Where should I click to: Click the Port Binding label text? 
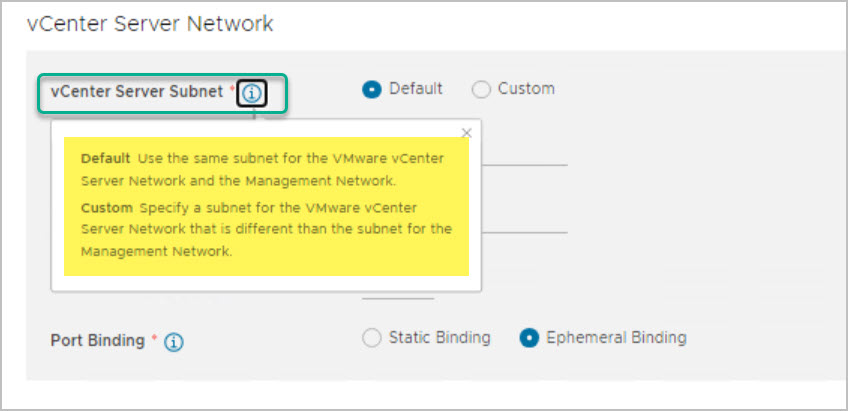(97, 340)
